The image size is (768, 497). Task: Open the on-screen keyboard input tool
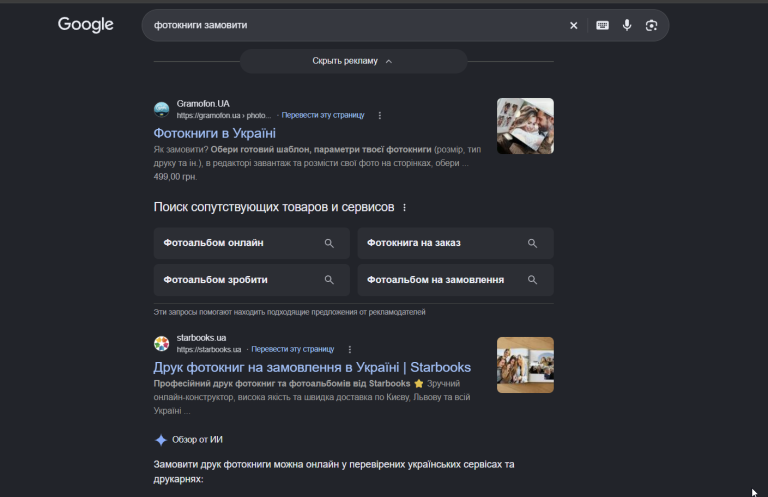pyautogui.click(x=602, y=25)
